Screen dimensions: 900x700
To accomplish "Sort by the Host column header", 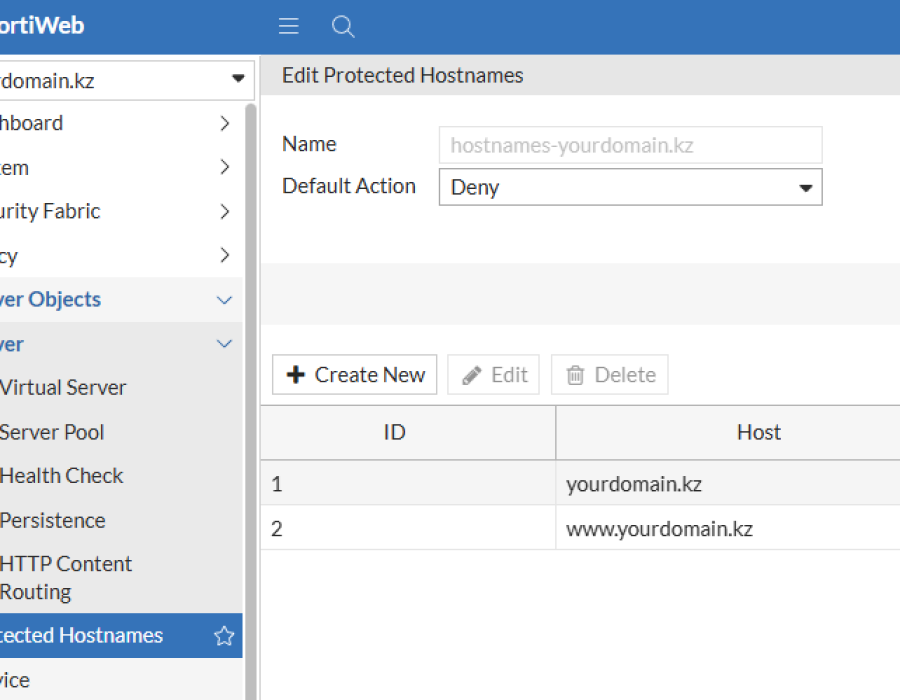I will pos(728,433).
